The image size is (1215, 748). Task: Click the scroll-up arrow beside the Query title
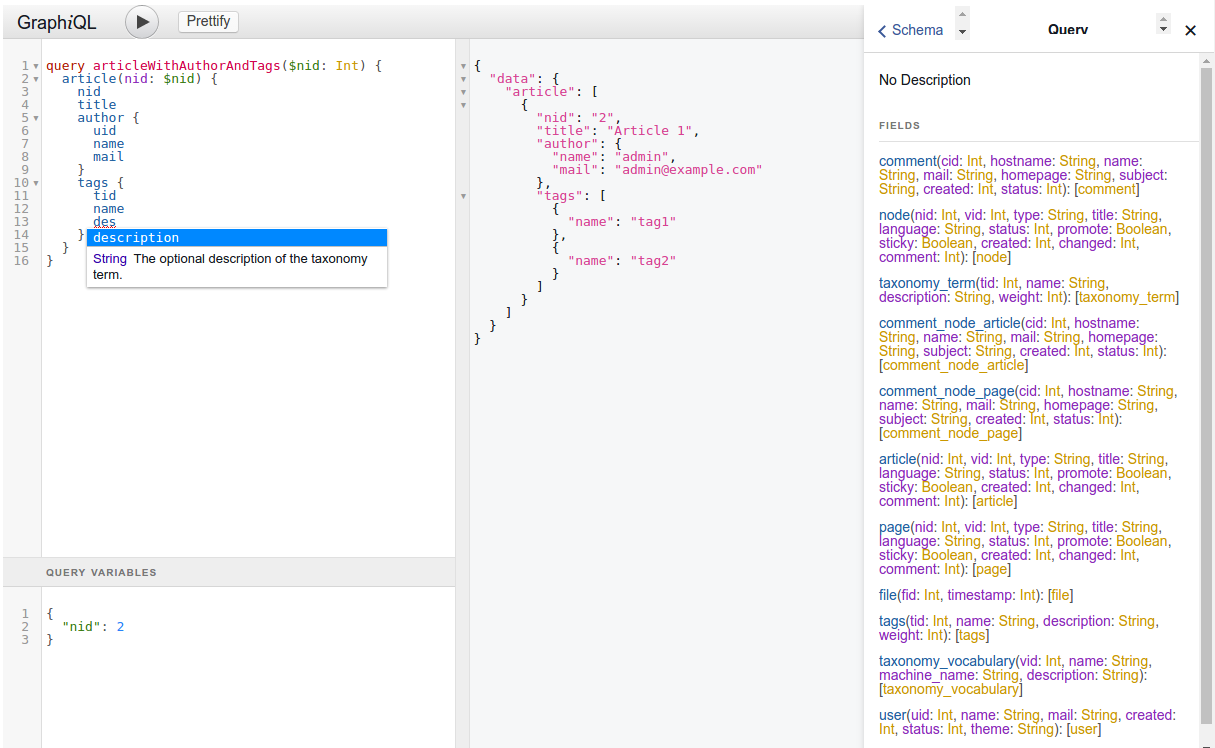click(x=1163, y=18)
